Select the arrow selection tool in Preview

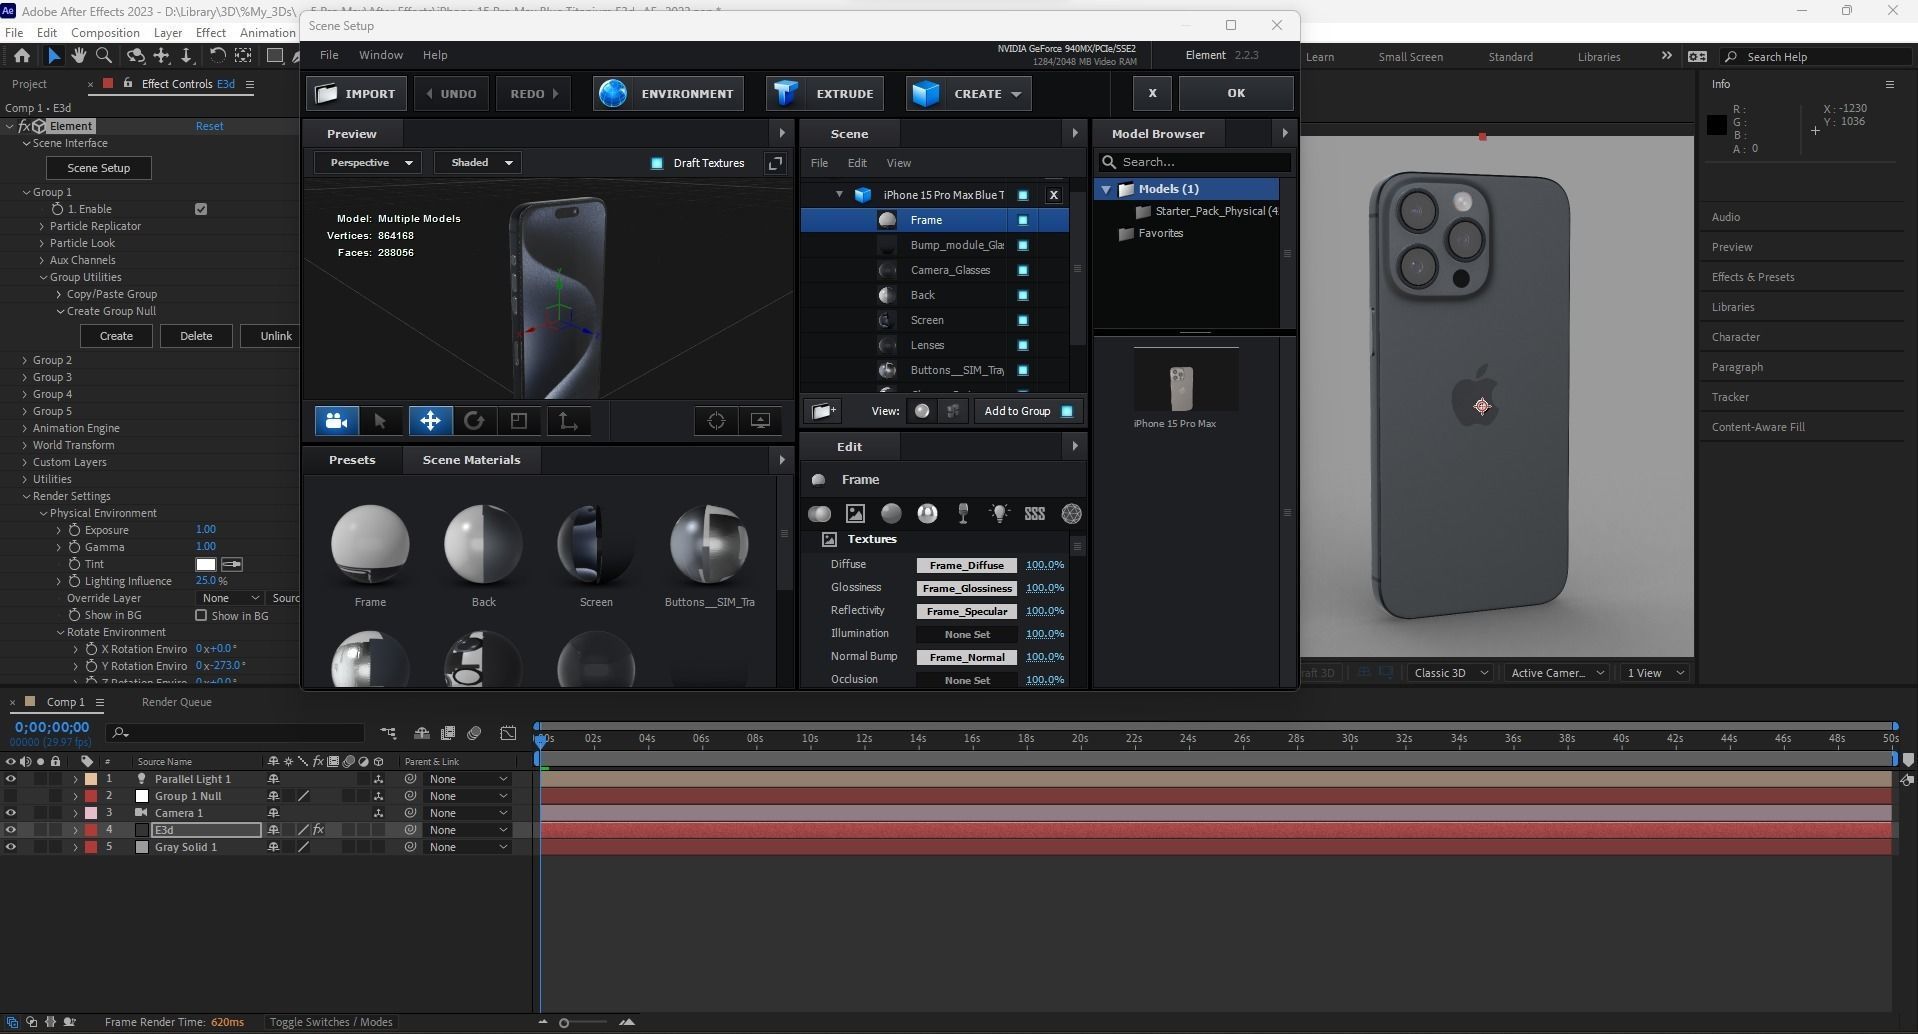click(380, 421)
